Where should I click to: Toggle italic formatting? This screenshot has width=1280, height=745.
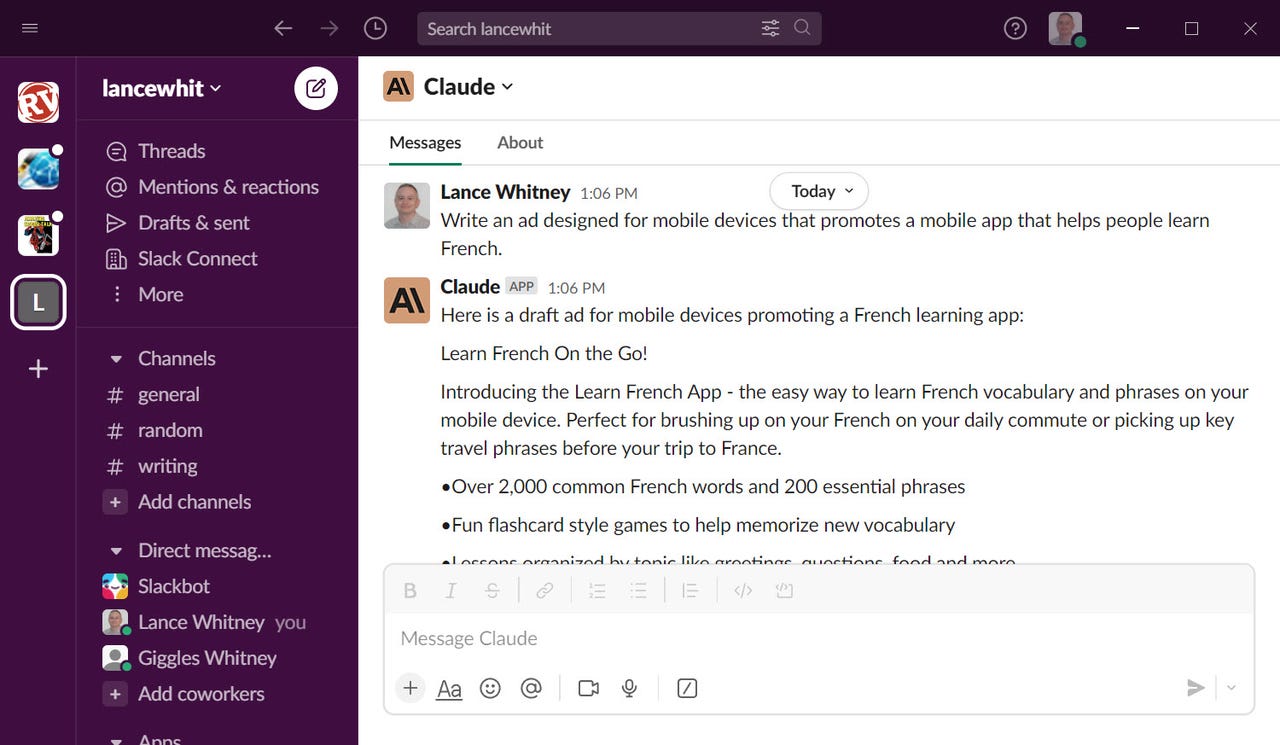(451, 591)
